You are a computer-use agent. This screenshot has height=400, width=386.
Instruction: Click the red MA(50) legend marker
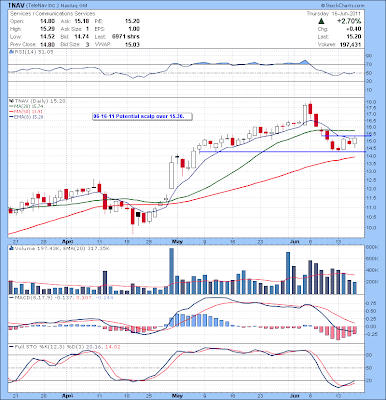(x=10, y=111)
